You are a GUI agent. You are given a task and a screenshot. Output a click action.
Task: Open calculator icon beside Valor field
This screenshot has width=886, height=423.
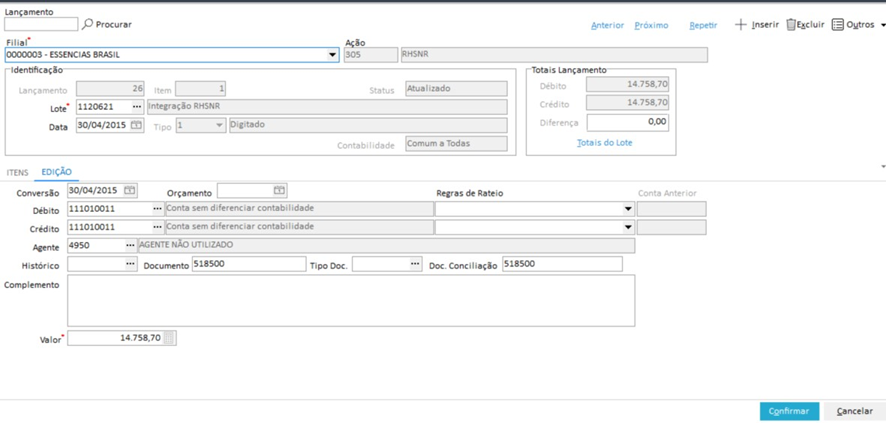coord(170,338)
